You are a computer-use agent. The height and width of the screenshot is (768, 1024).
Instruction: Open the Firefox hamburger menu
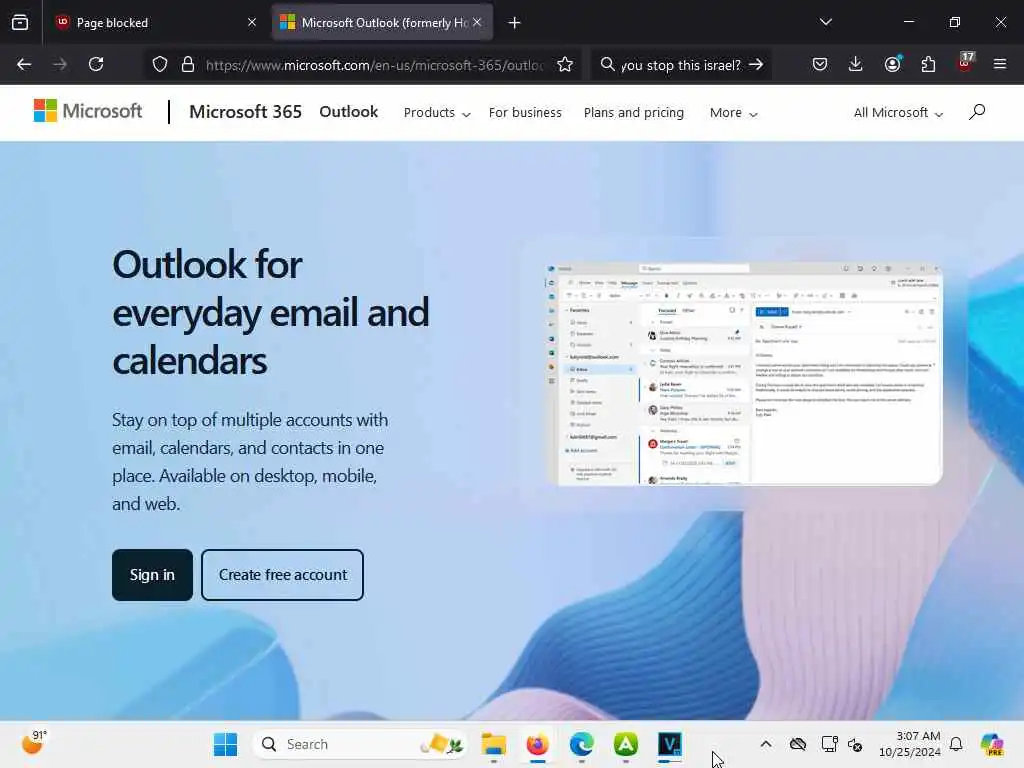[1000, 64]
